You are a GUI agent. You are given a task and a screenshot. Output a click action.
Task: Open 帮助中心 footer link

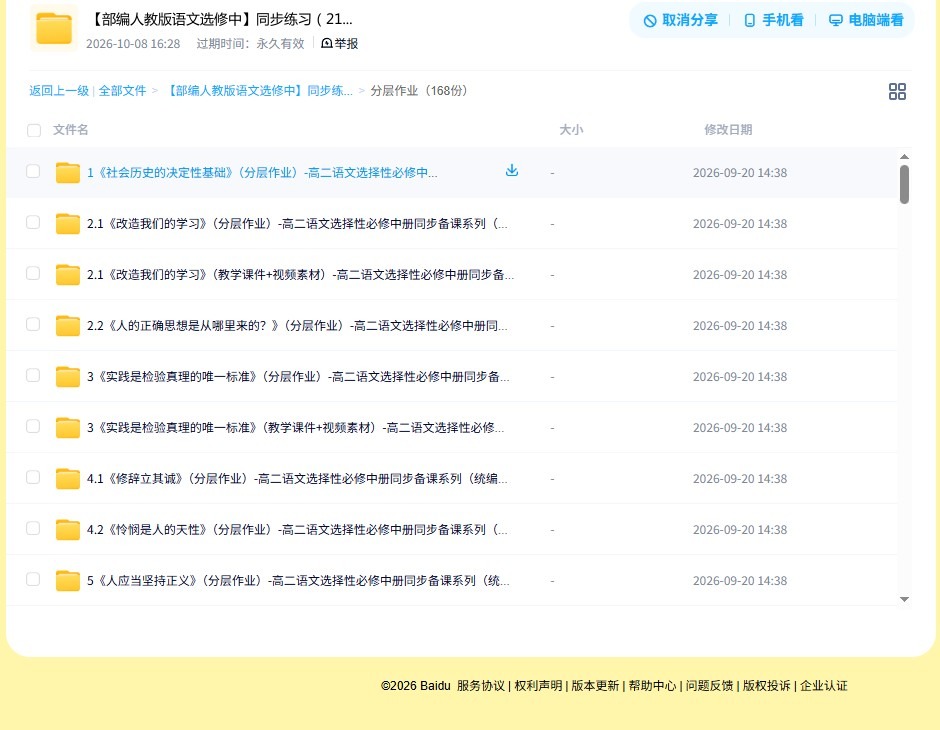coord(652,686)
